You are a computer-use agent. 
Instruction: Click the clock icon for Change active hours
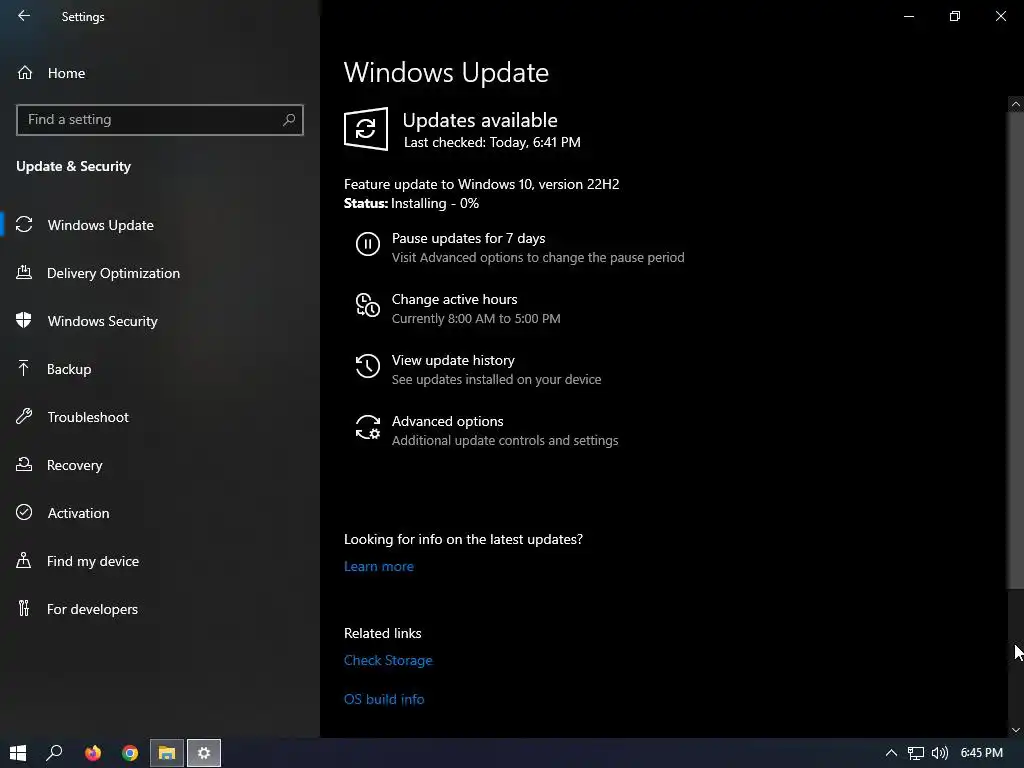point(368,305)
